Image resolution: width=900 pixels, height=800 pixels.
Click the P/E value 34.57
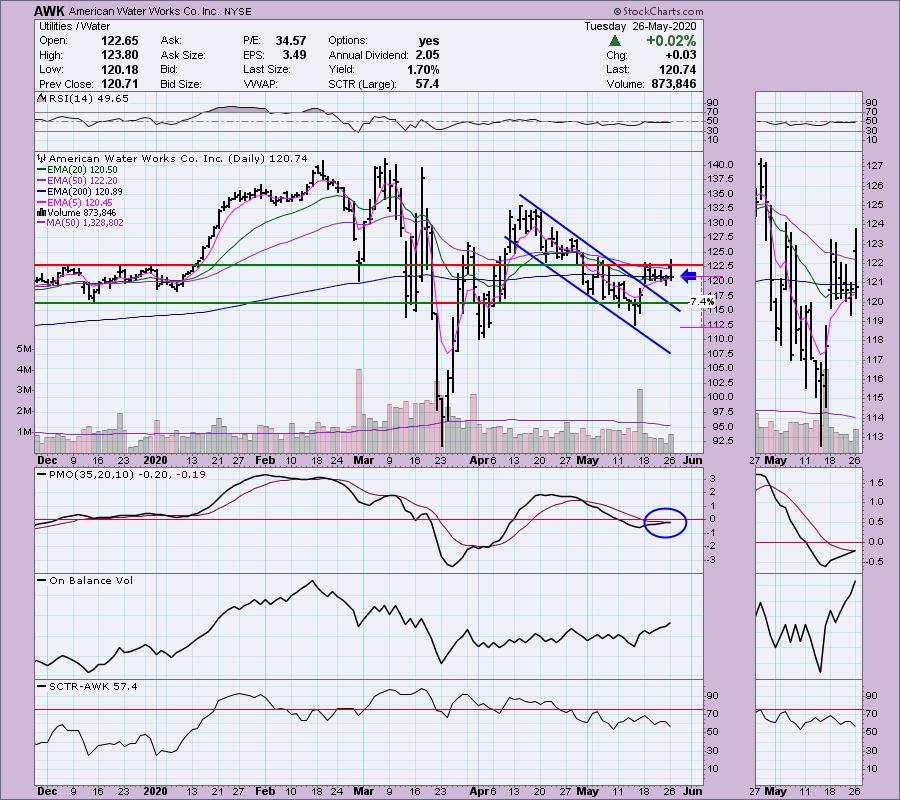[290, 41]
